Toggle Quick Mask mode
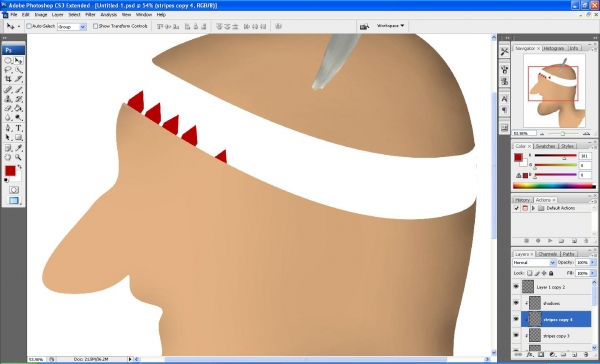The width and height of the screenshot is (600, 364). [14, 190]
